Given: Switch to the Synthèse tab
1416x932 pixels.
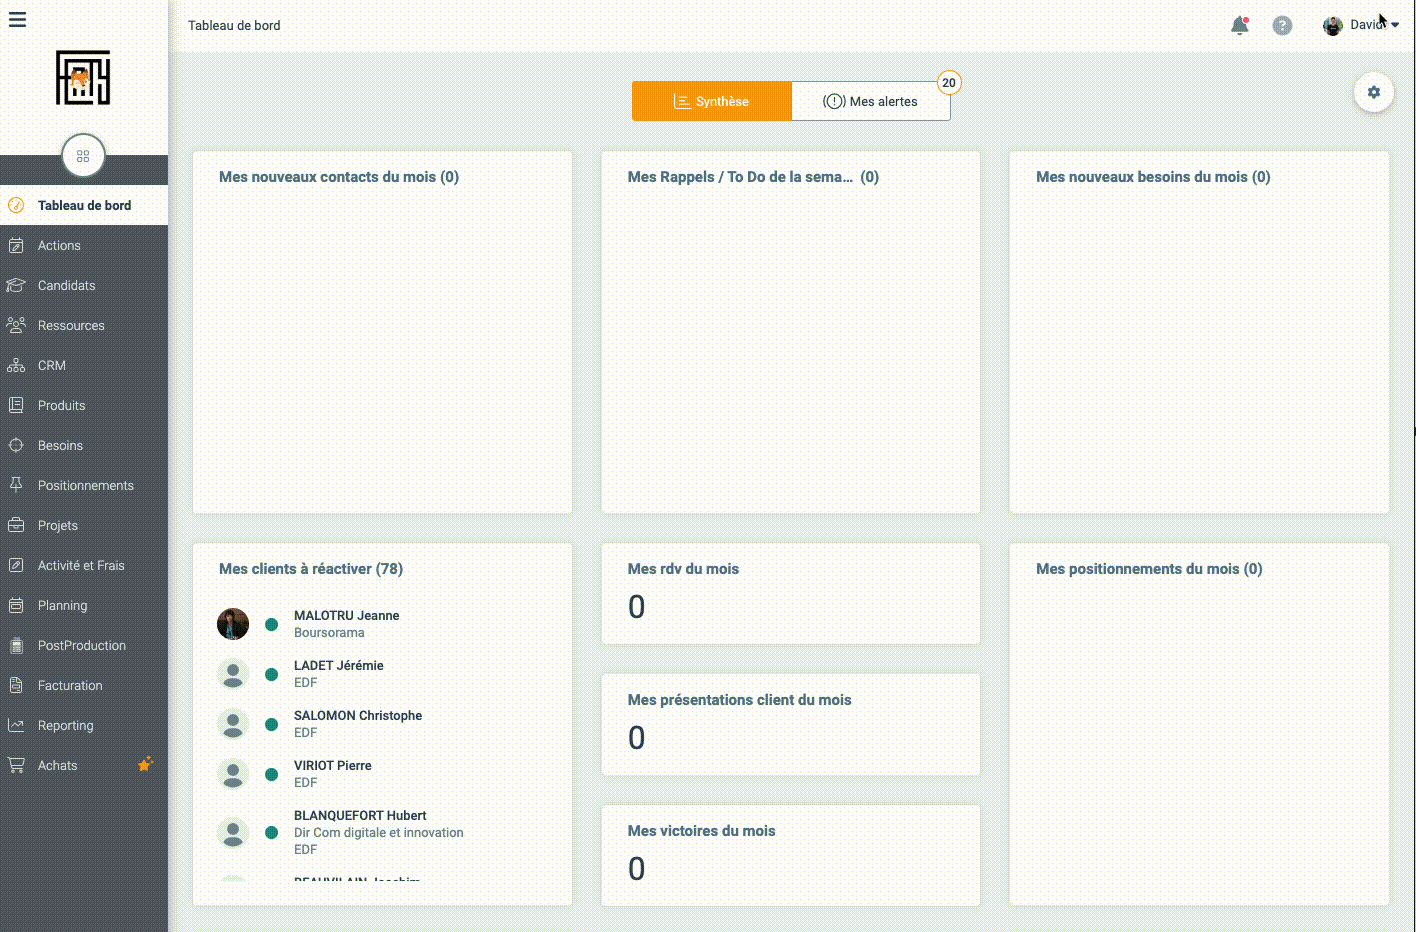Looking at the screenshot, I should (712, 101).
